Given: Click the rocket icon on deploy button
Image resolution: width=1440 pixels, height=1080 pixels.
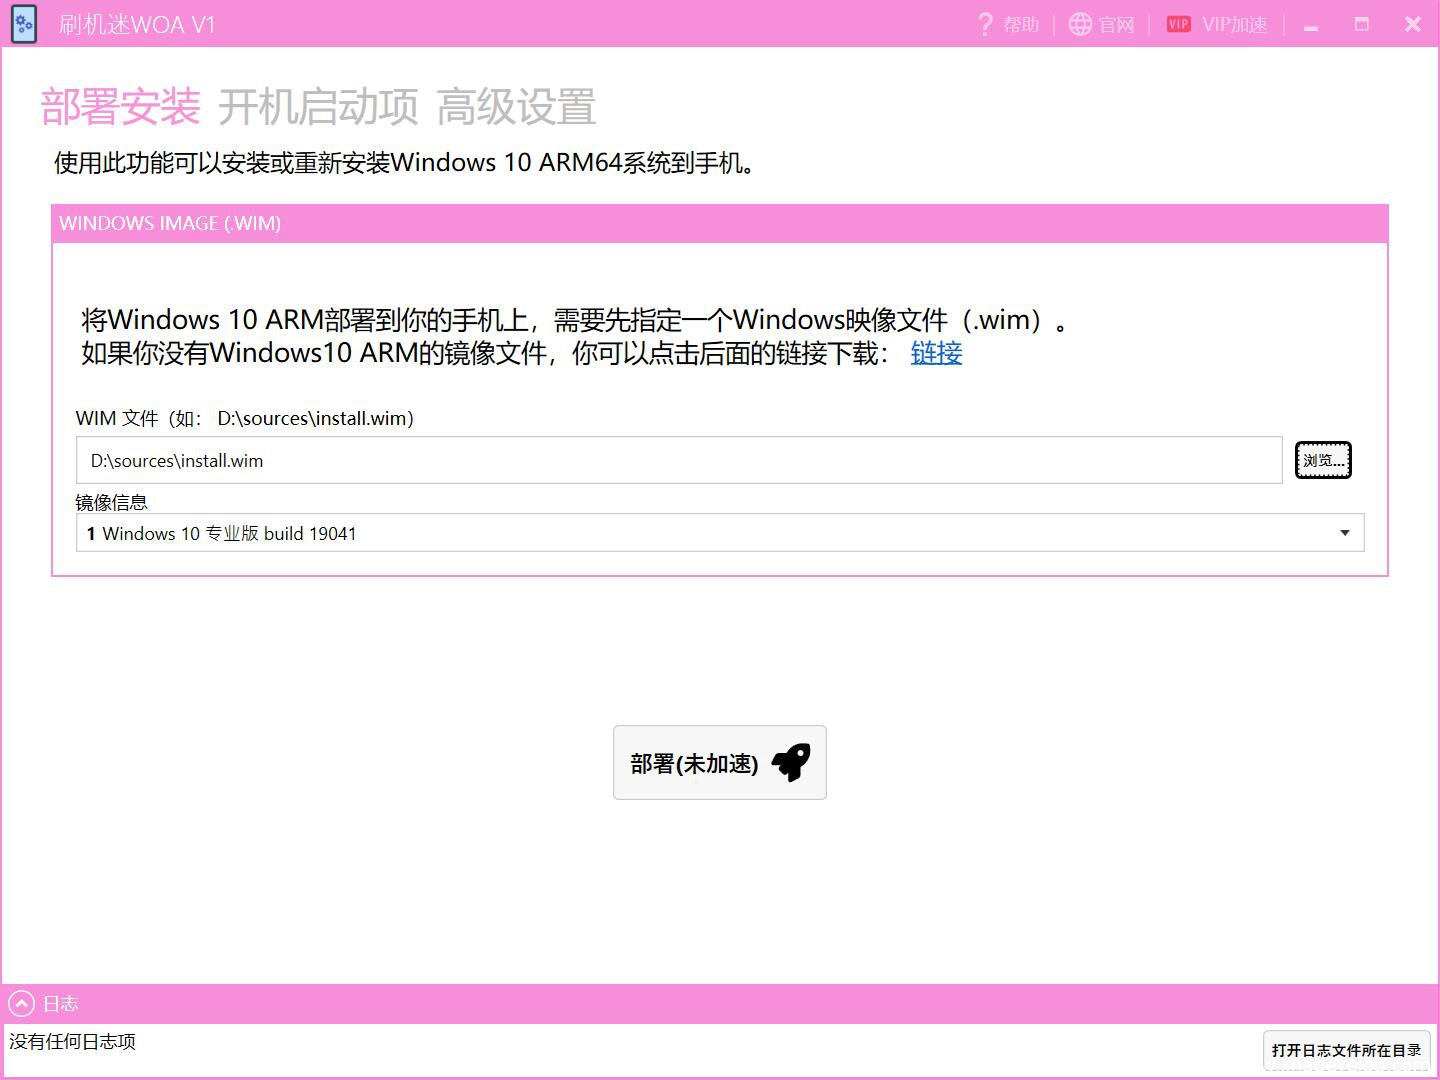Looking at the screenshot, I should pyautogui.click(x=791, y=762).
